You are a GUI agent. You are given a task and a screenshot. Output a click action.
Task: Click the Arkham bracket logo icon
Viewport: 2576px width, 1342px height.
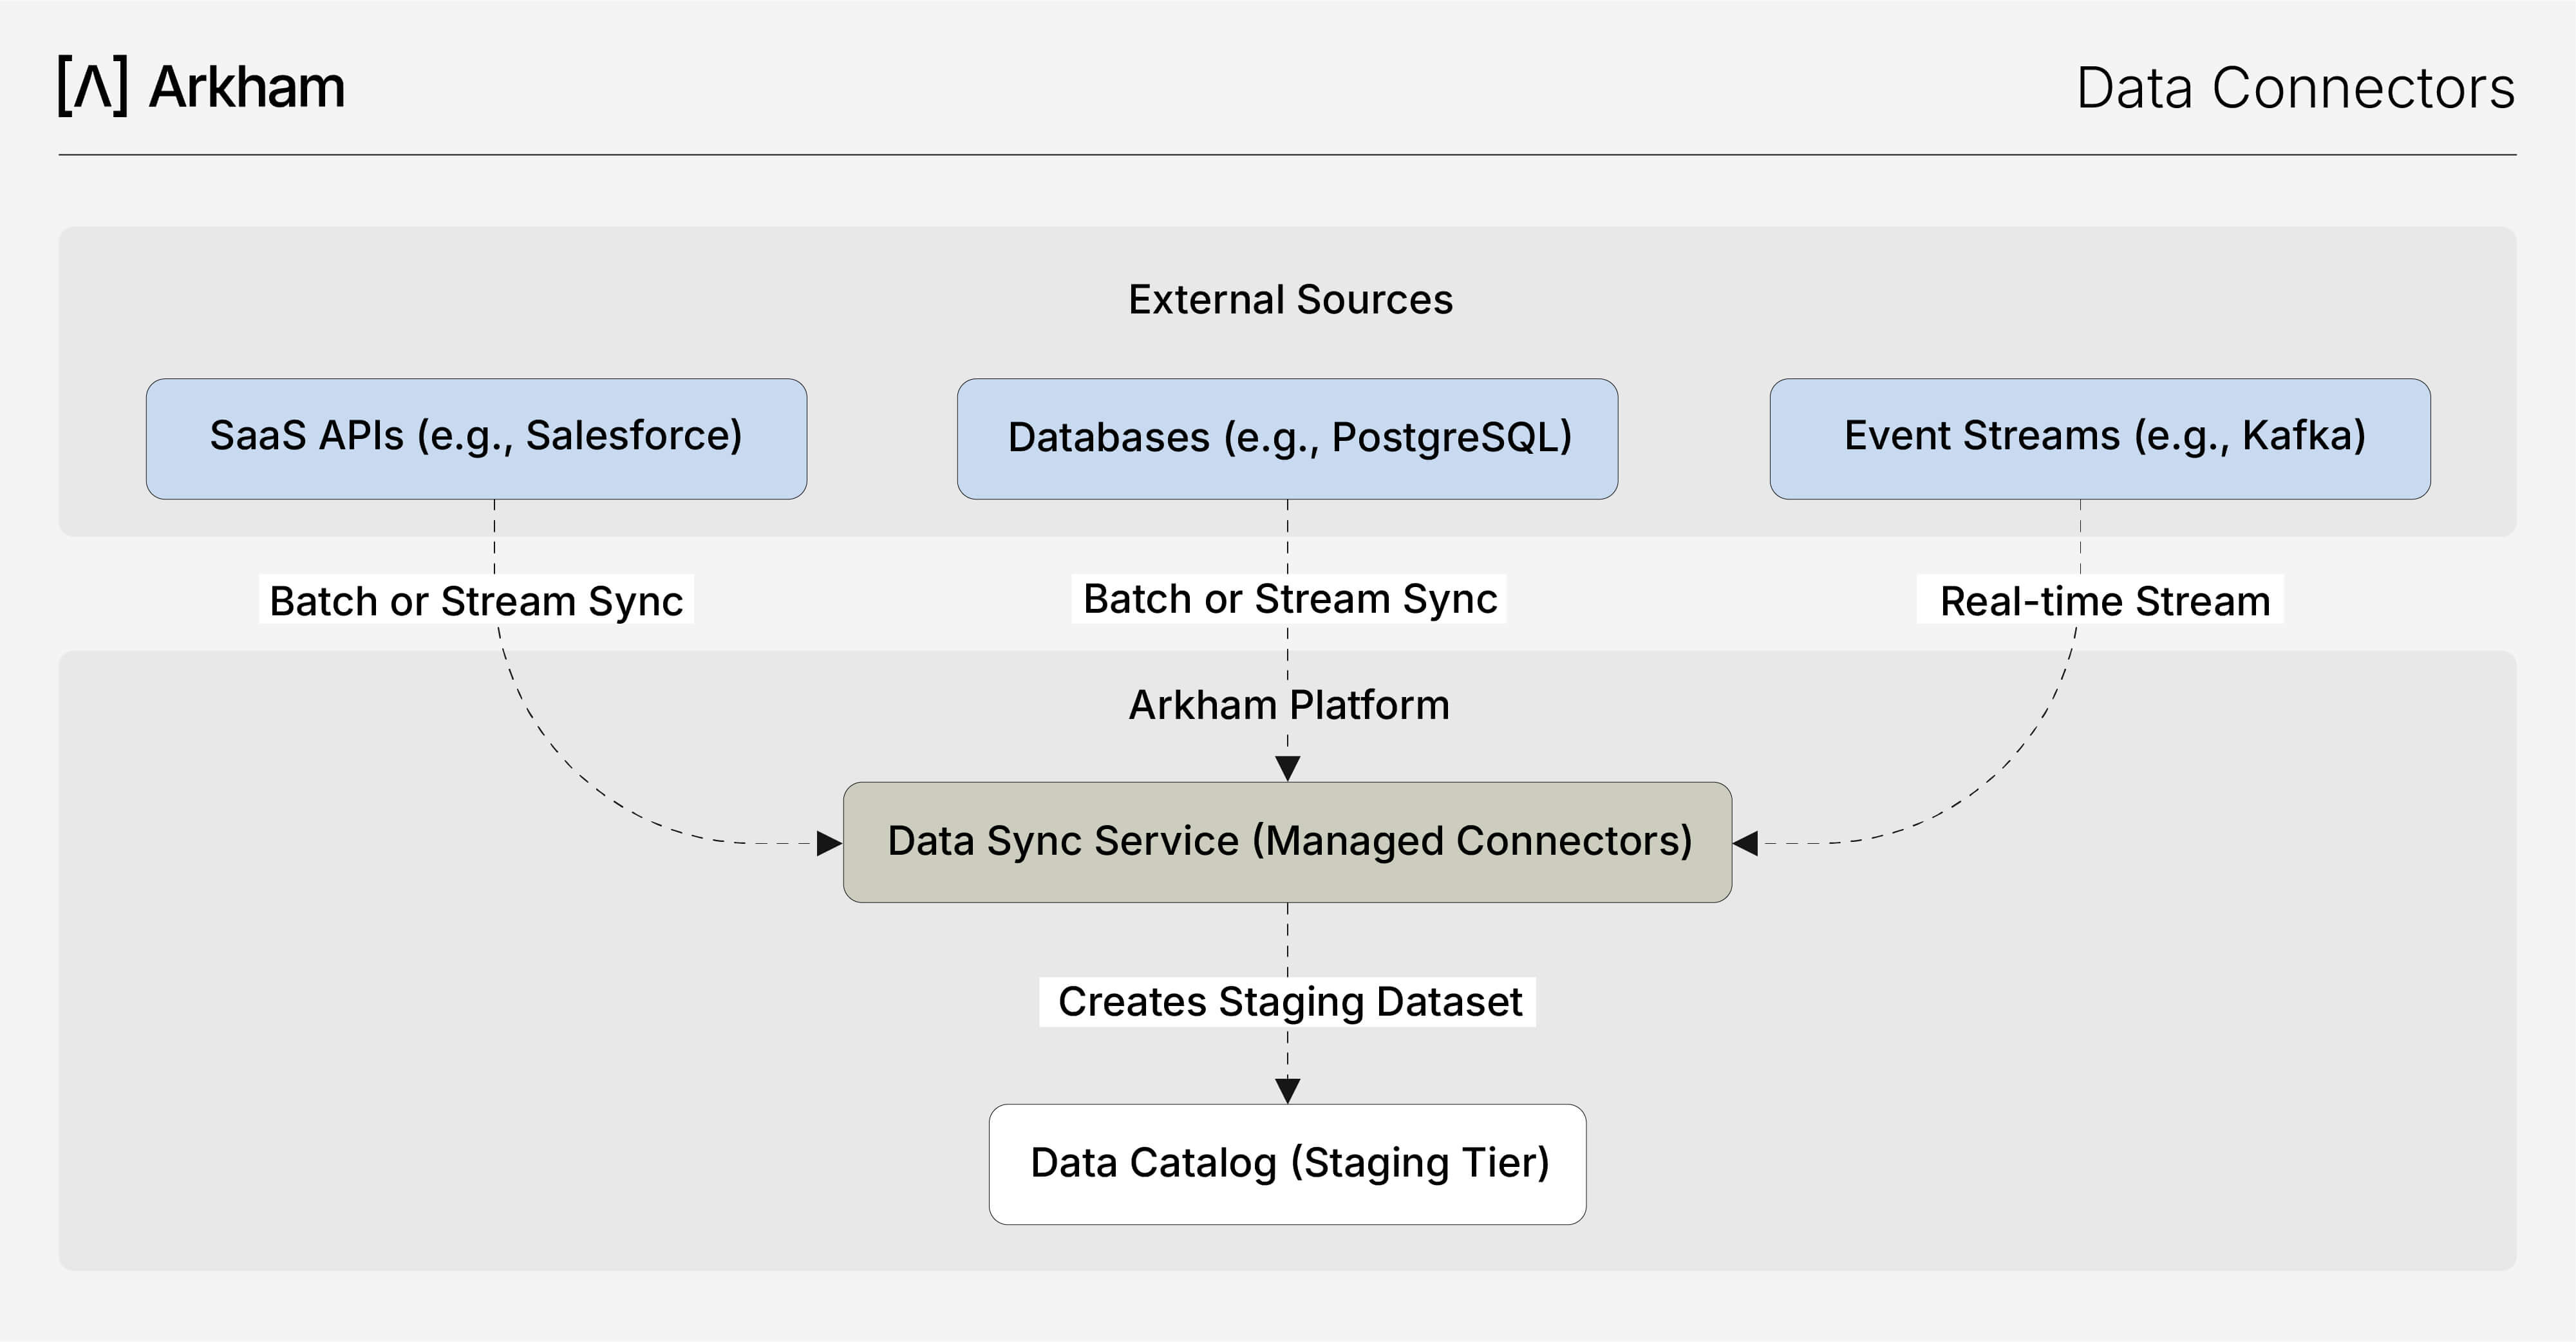tap(93, 87)
